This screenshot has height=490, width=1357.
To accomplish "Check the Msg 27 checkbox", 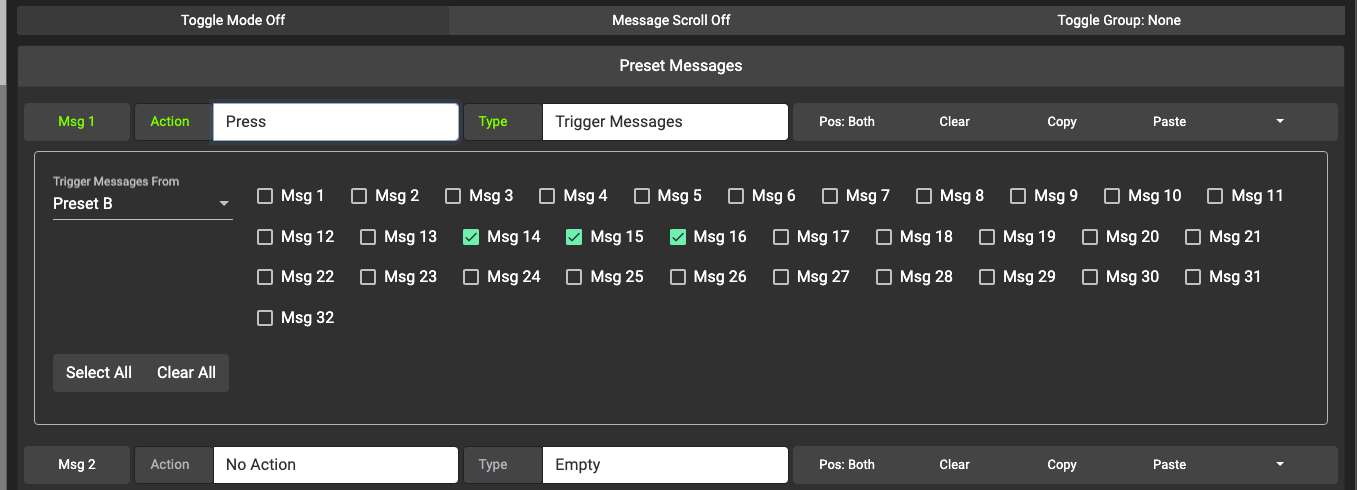I will coord(781,277).
